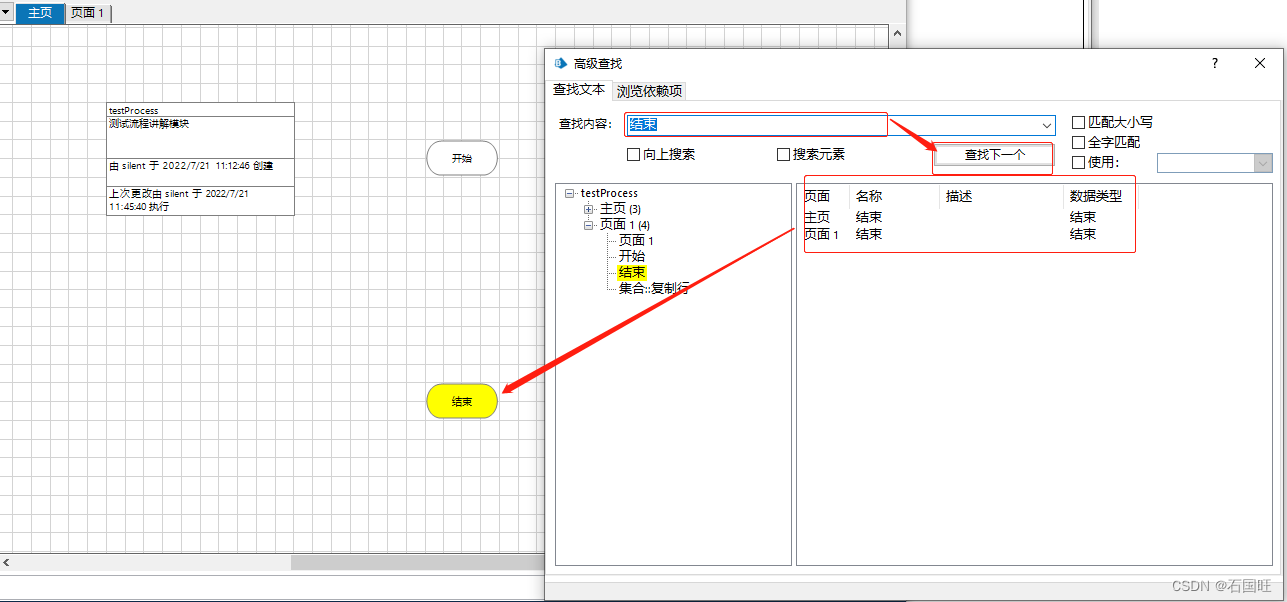Enable 向上搜索 search option

click(x=633, y=153)
